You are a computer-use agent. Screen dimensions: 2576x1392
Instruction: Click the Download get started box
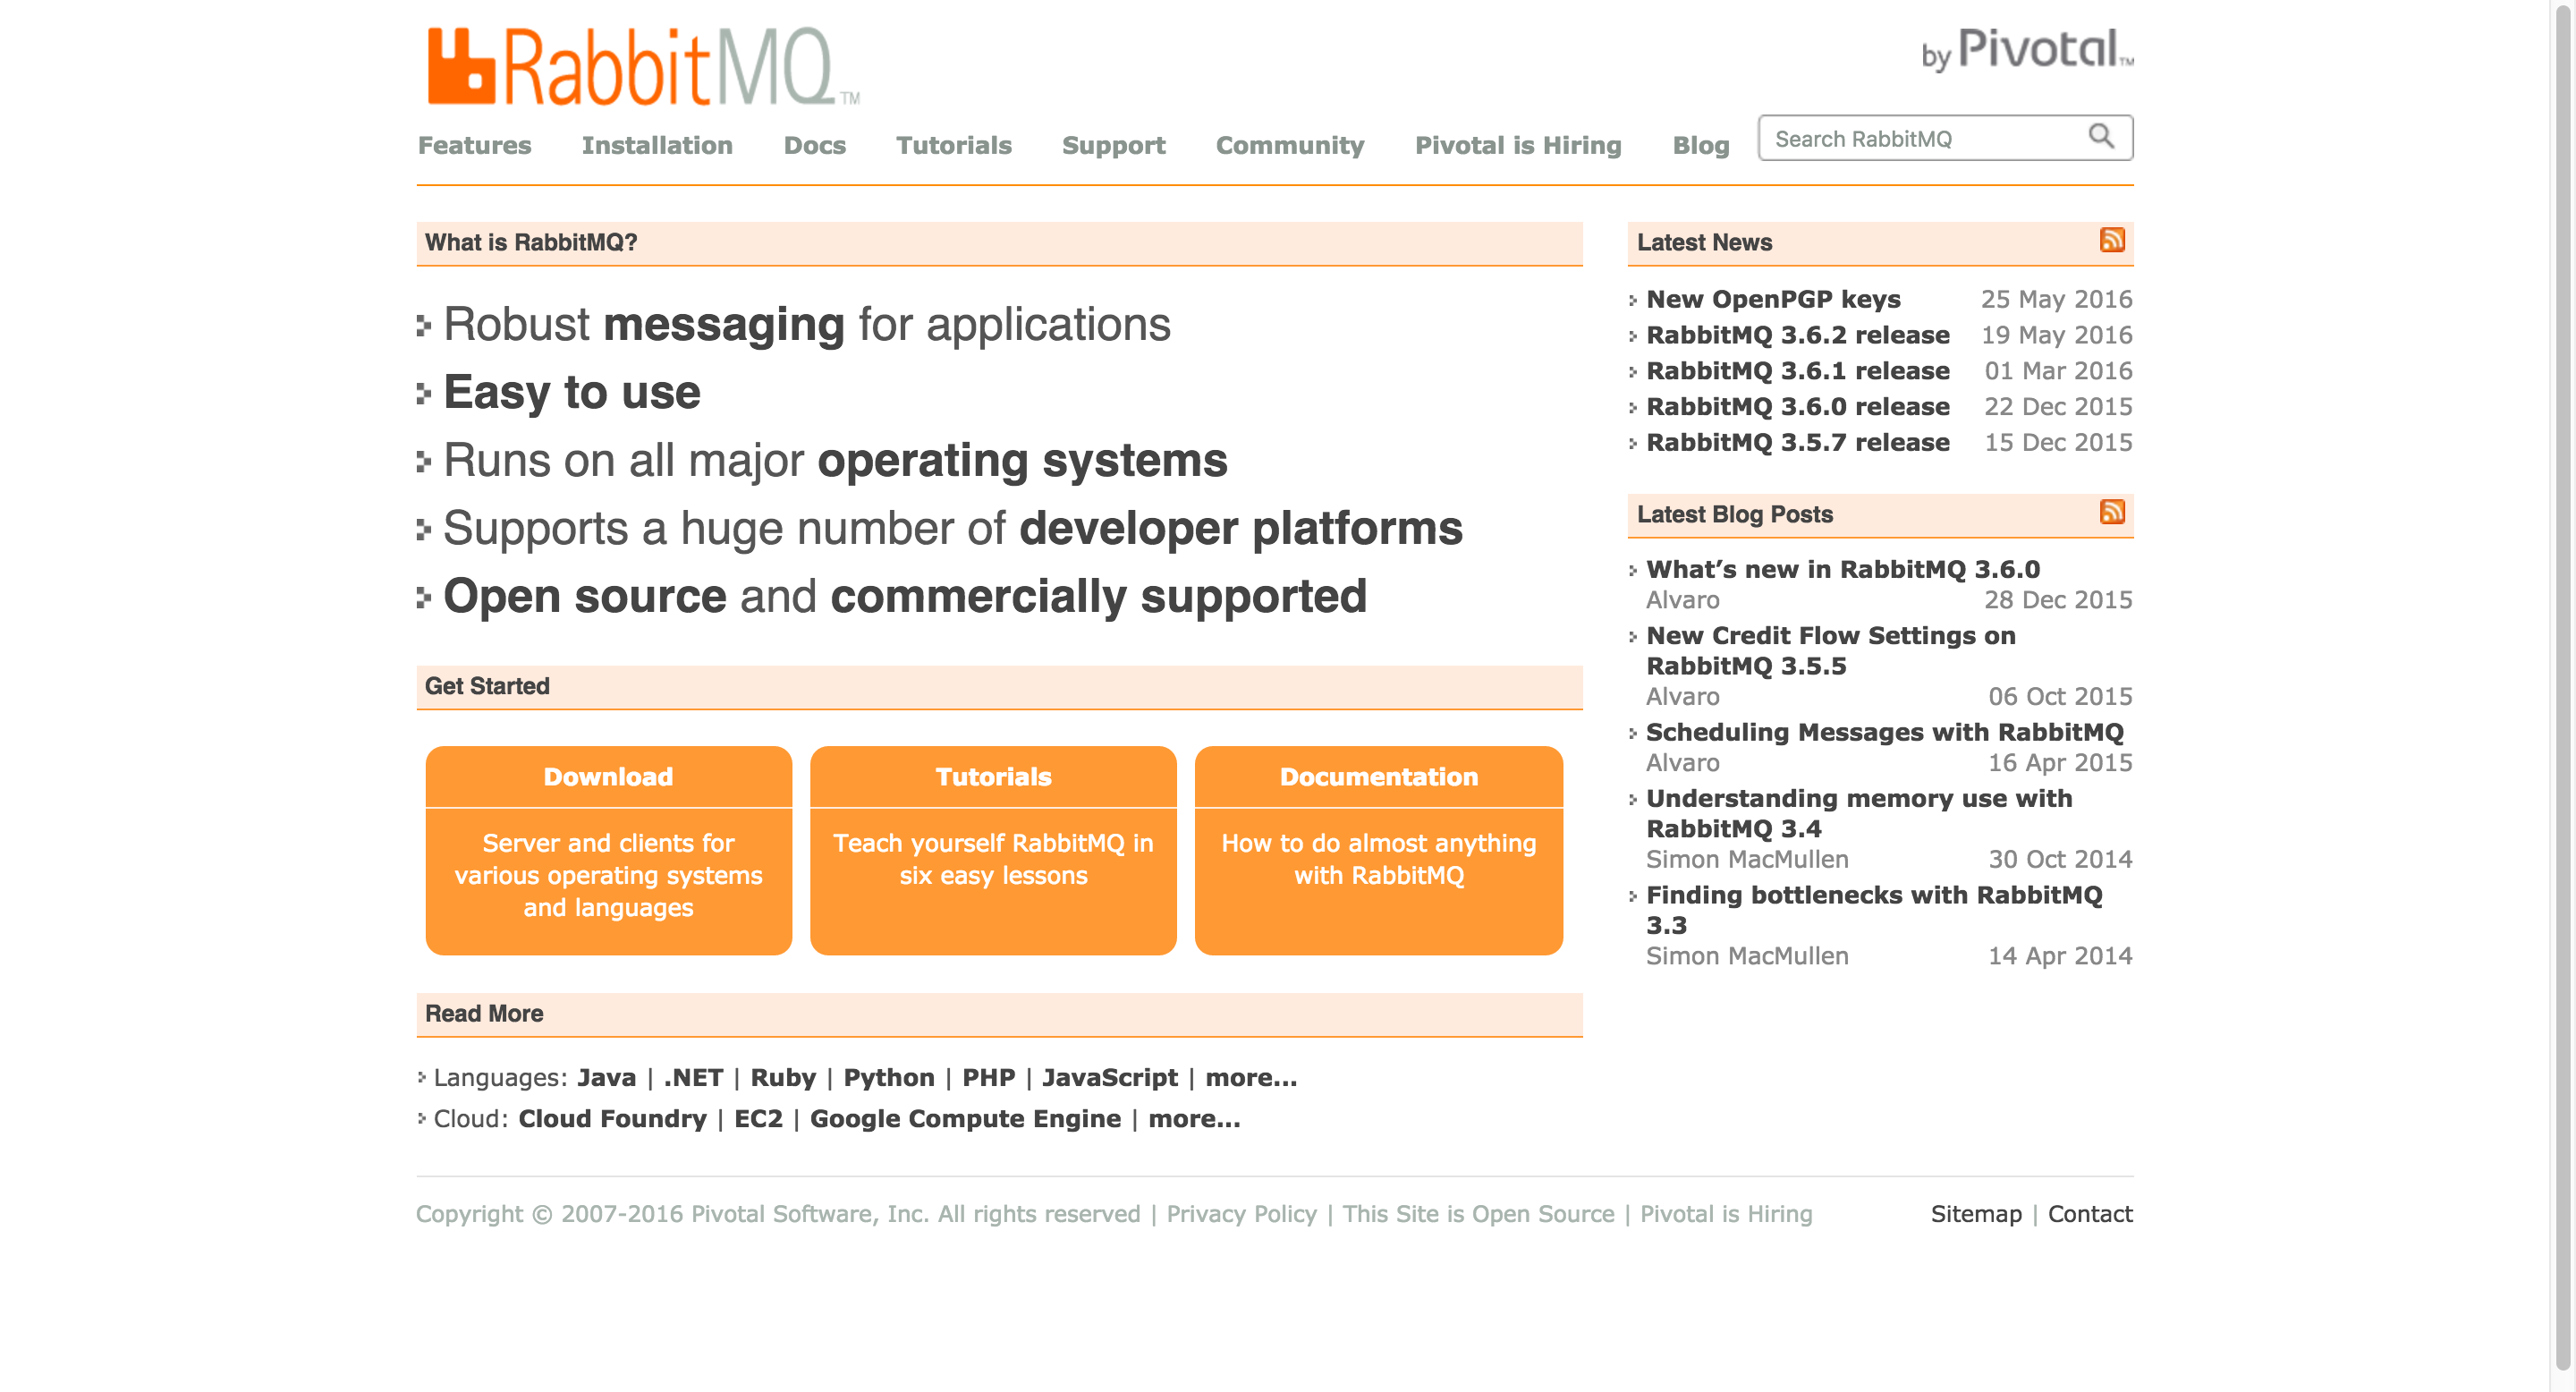(x=608, y=850)
